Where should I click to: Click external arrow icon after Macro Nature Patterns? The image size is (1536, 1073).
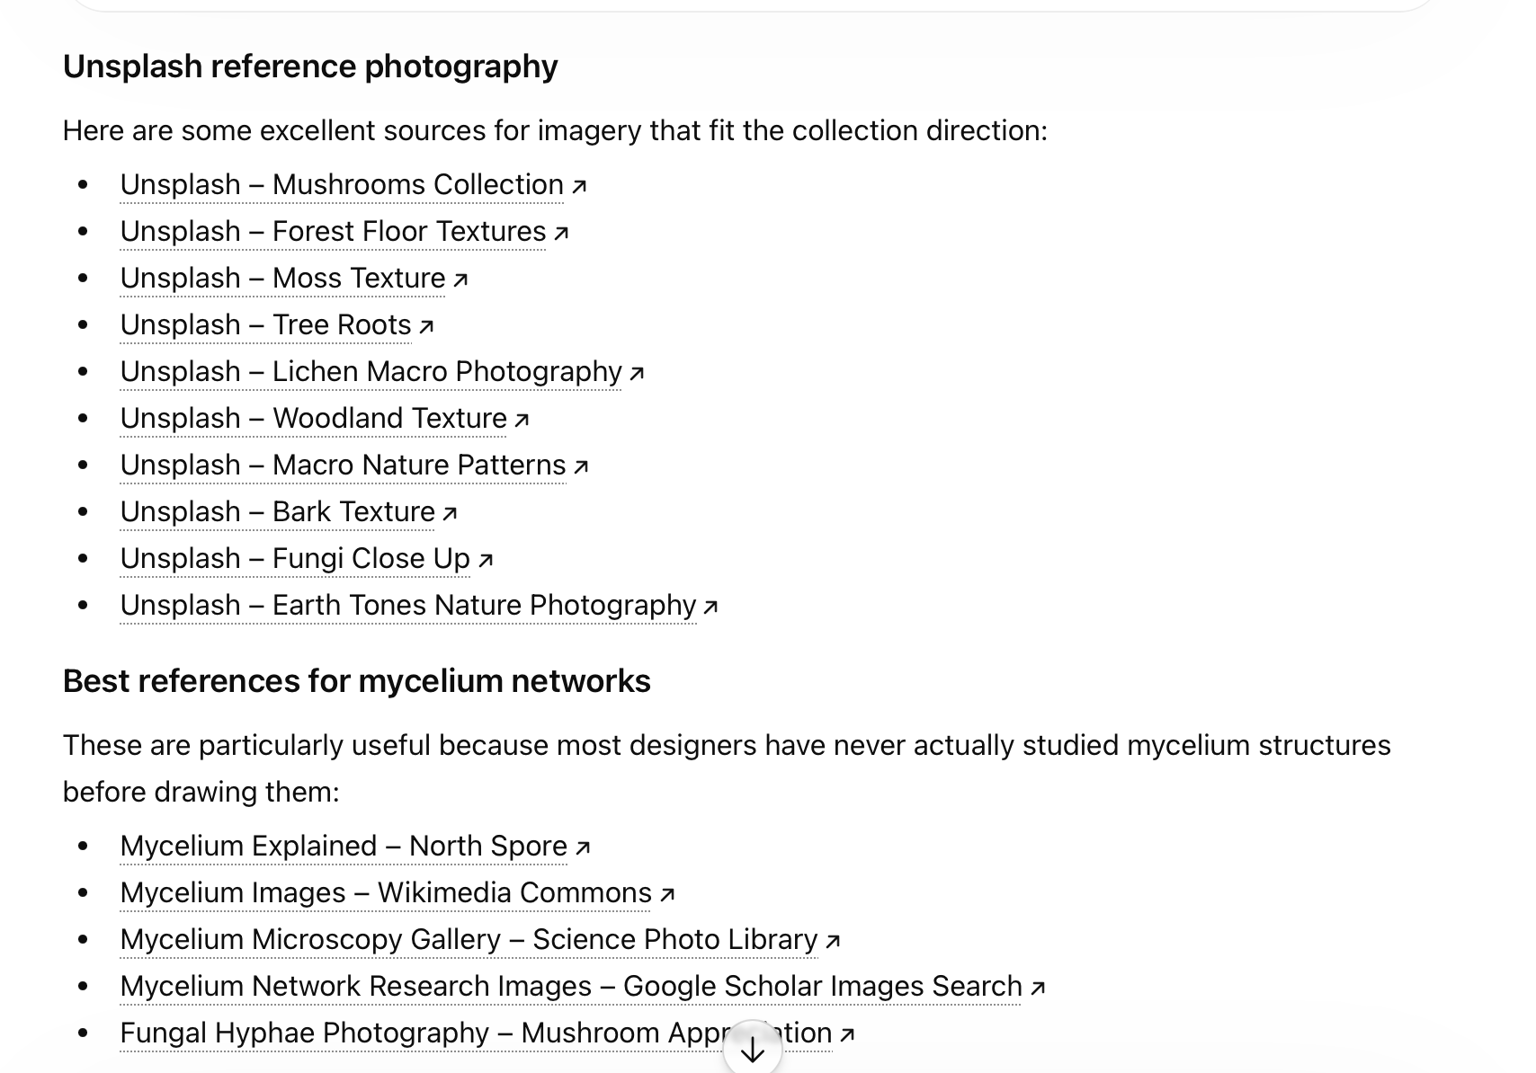[x=580, y=467]
